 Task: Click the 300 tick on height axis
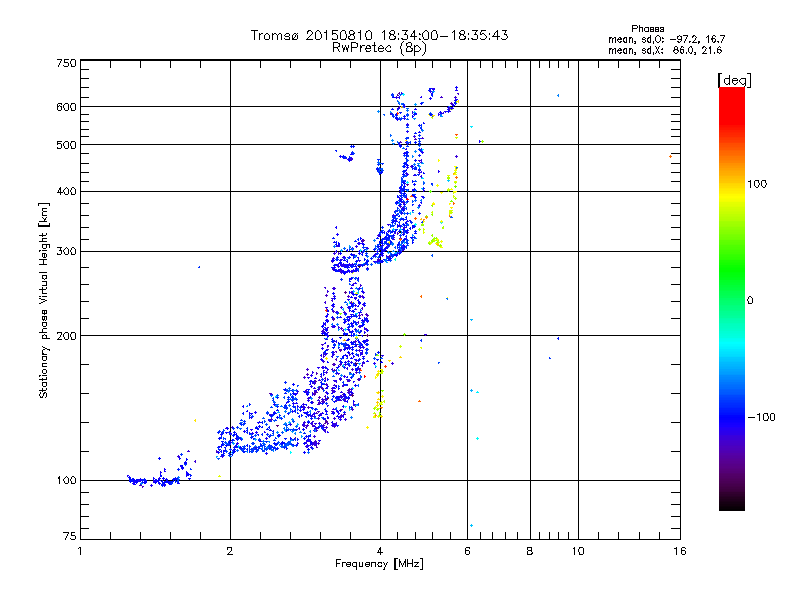click(x=66, y=251)
